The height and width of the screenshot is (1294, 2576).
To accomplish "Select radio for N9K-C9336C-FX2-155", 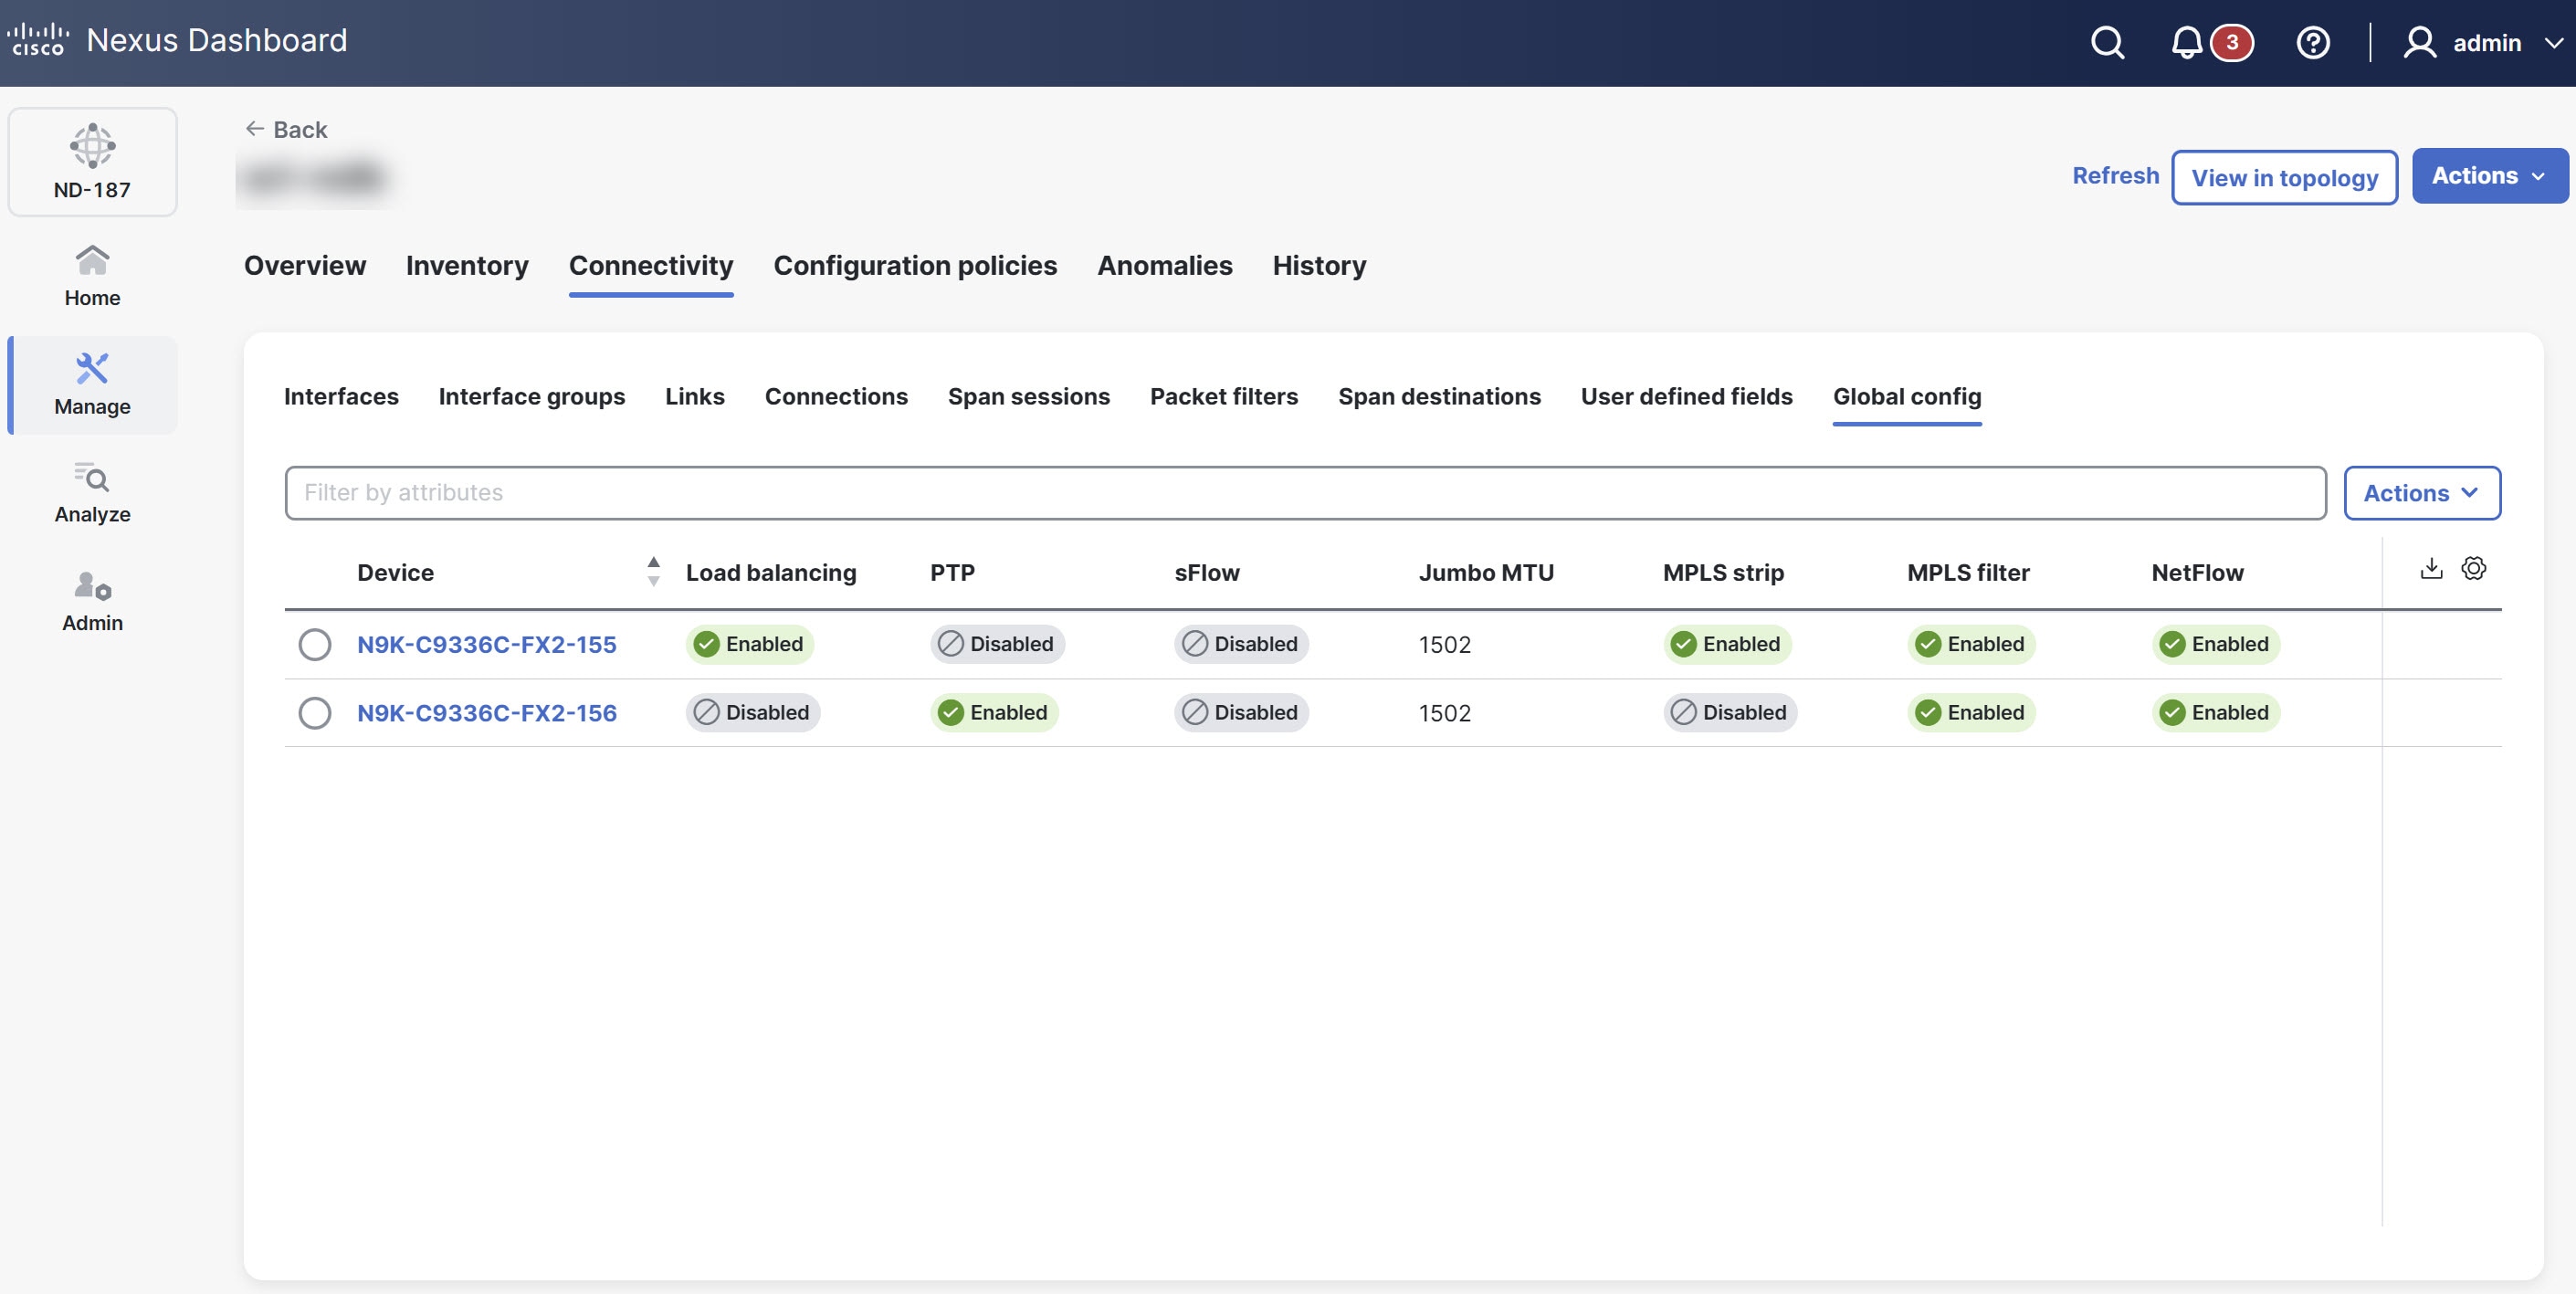I will [x=315, y=645].
